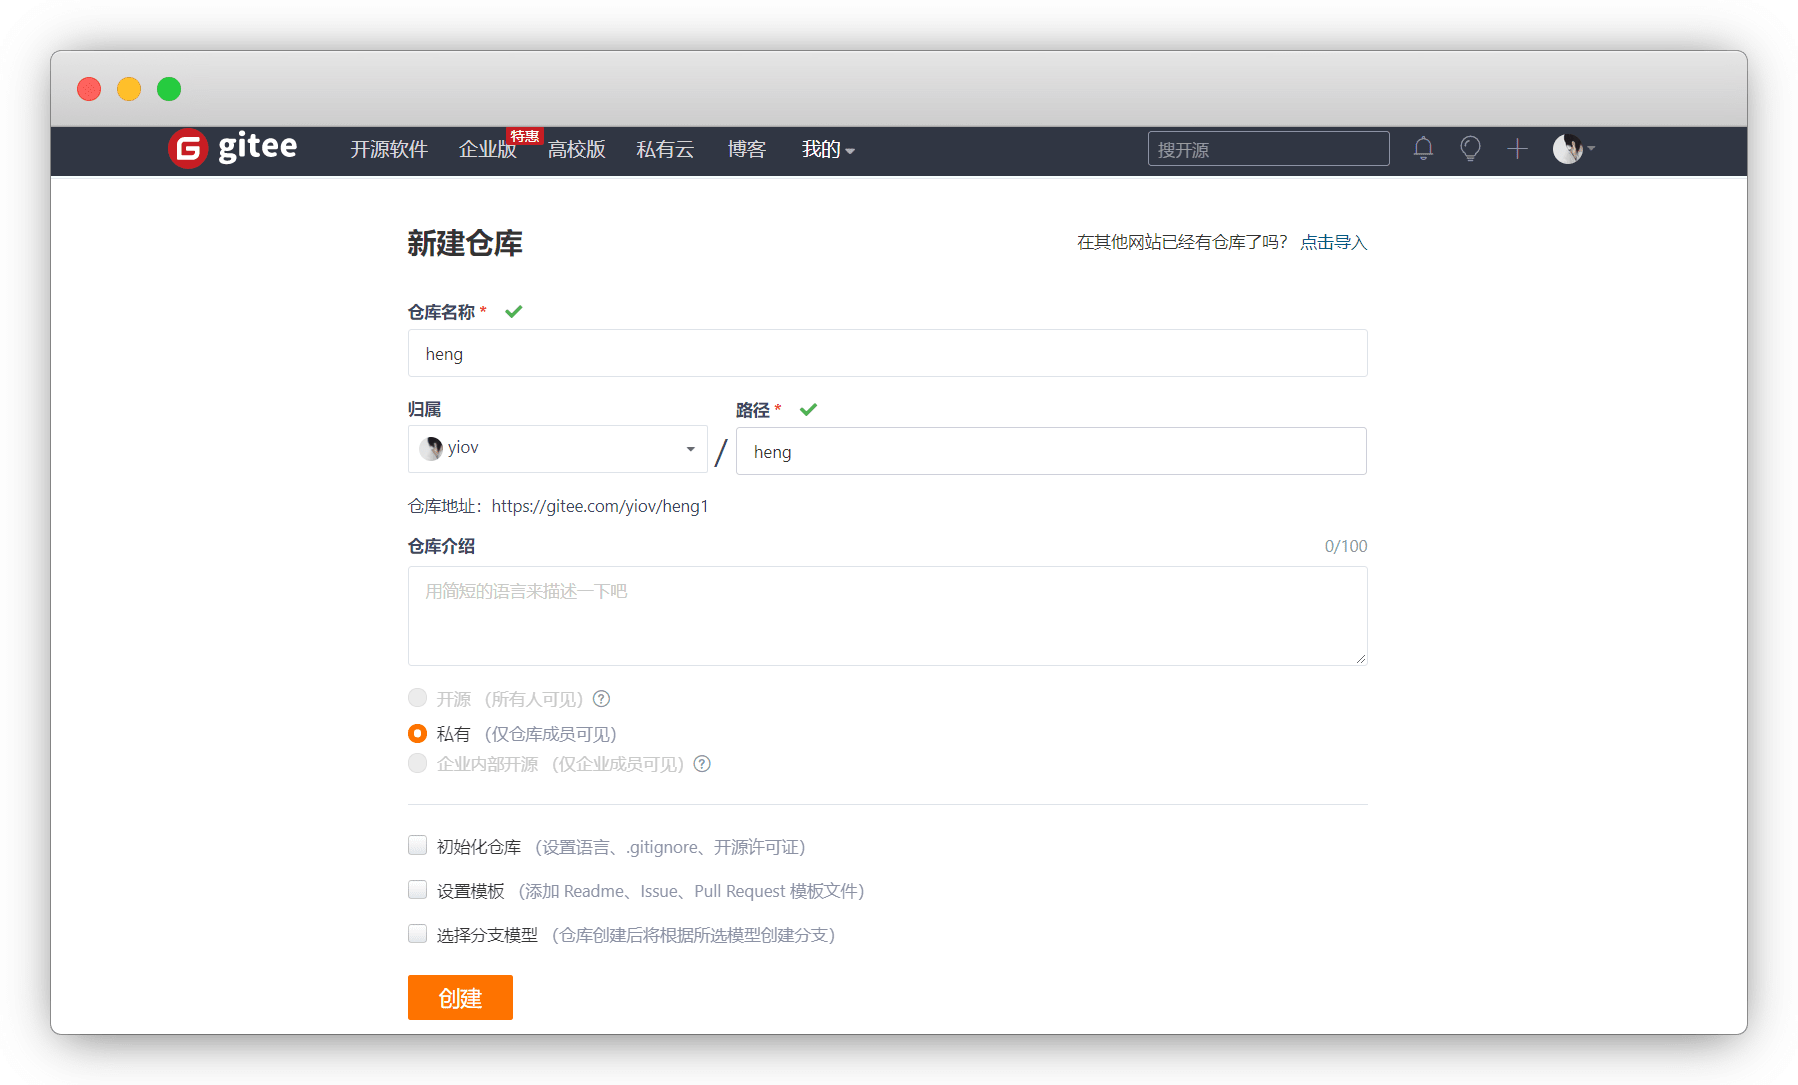Click the Gitee logo icon
The image size is (1798, 1085).
click(x=188, y=149)
